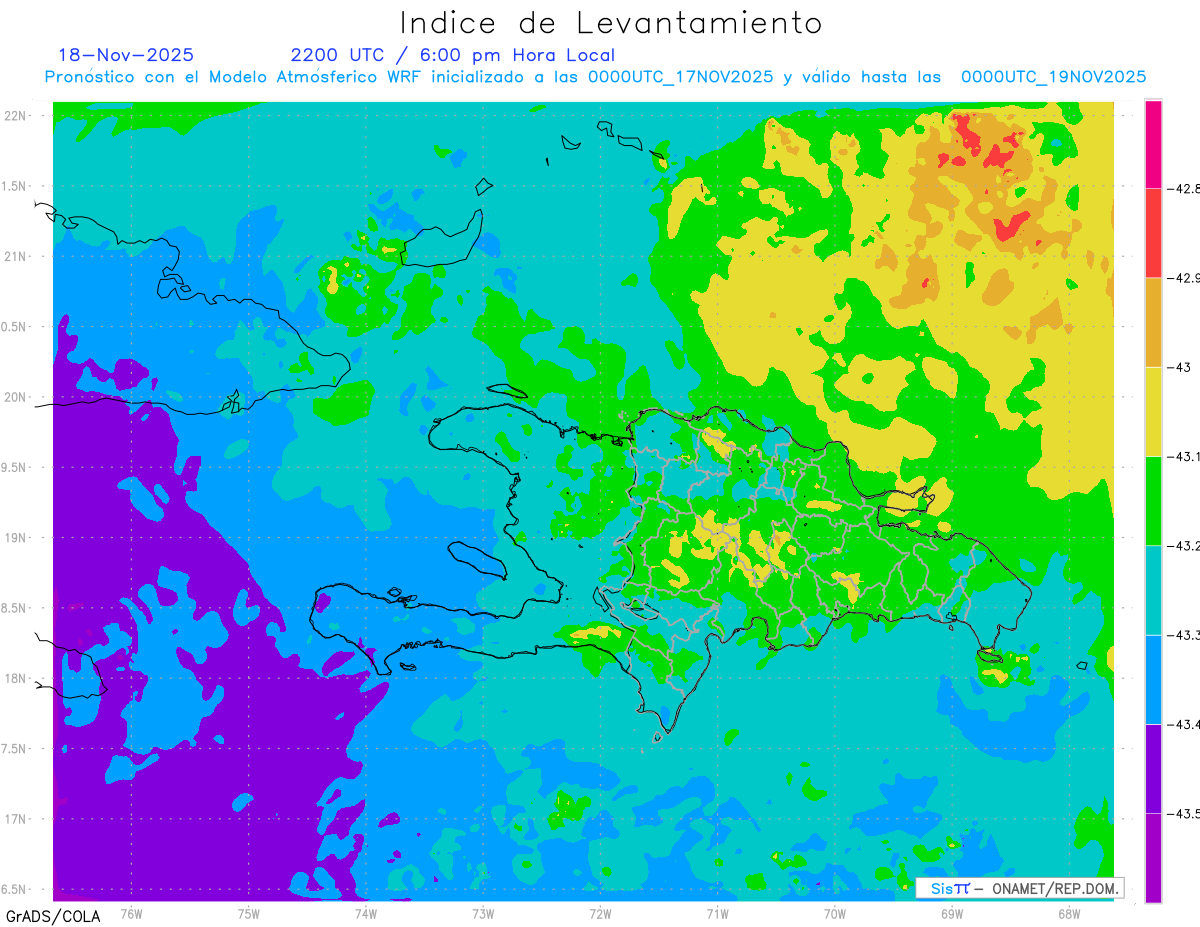
Task: Select the light blue color bar swatch
Action: (1153, 679)
